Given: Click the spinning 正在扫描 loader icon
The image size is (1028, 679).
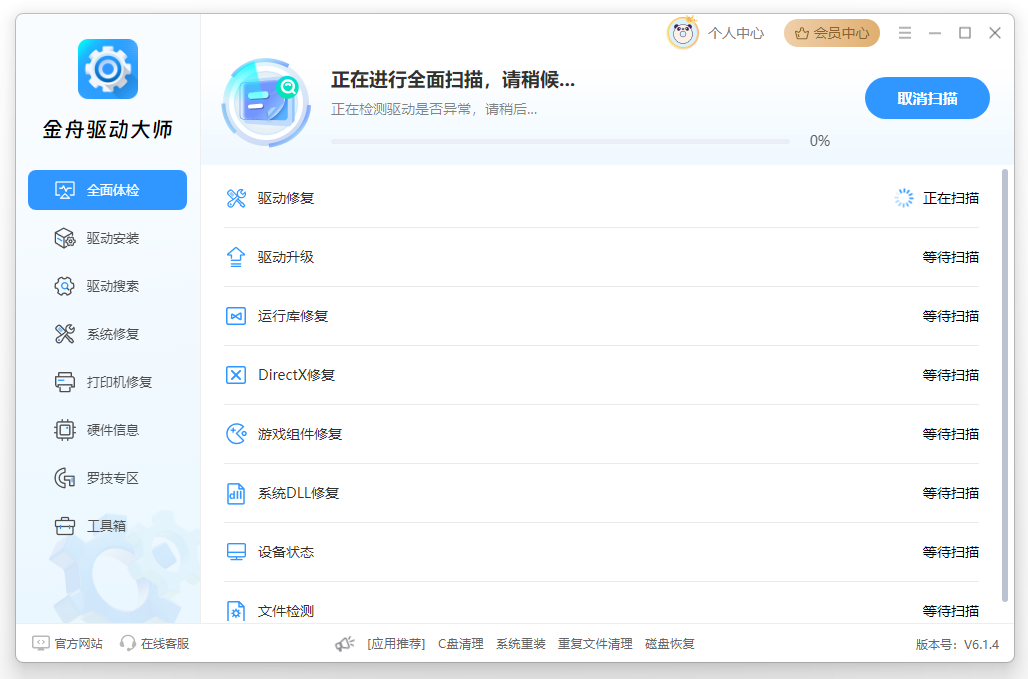Looking at the screenshot, I should point(904,198).
